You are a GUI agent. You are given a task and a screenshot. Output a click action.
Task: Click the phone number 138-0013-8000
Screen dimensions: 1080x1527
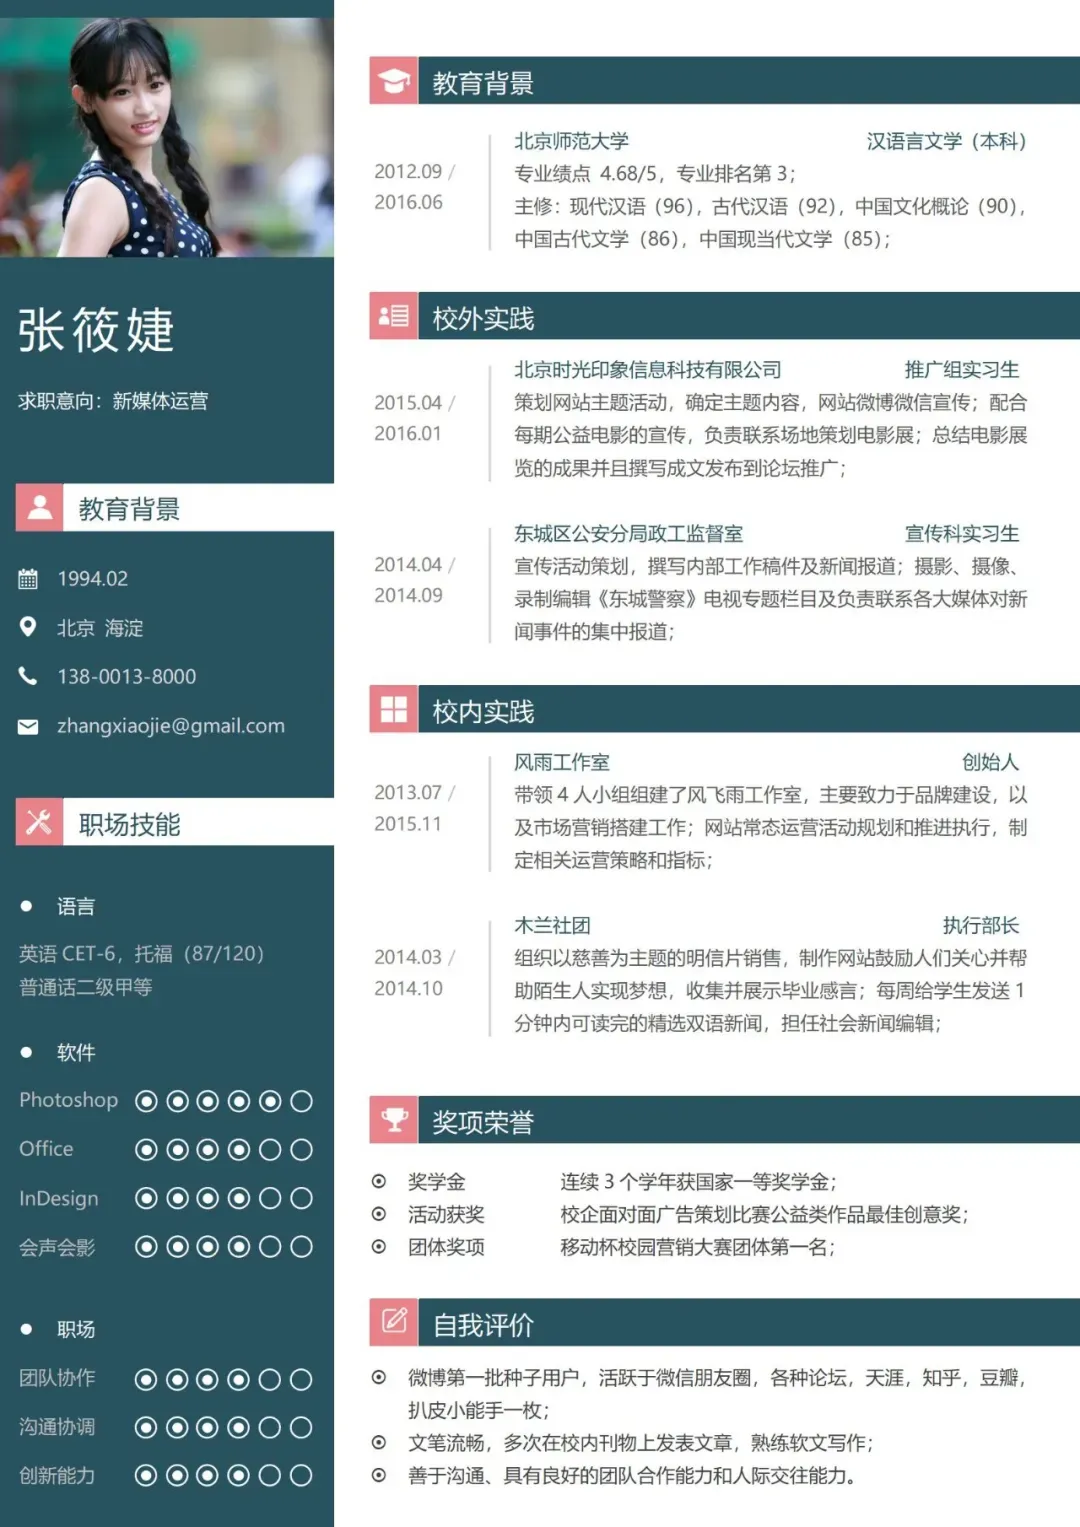click(126, 677)
